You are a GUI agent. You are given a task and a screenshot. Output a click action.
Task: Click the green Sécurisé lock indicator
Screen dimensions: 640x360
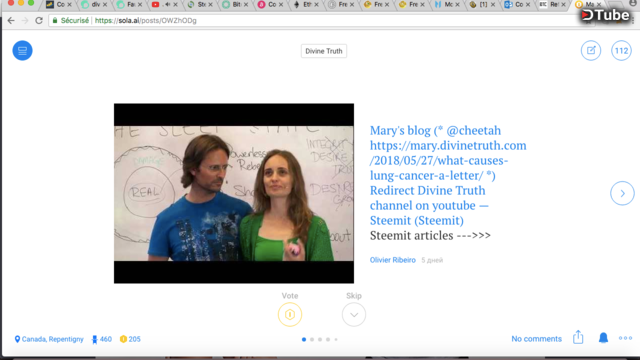pos(71,20)
